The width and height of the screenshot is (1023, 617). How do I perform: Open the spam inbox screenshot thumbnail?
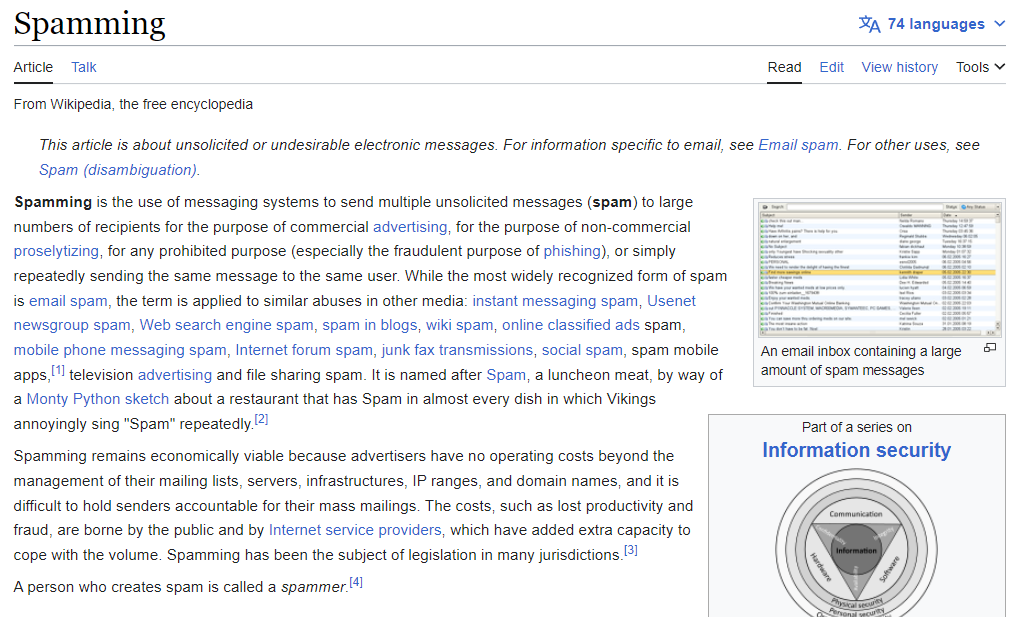point(879,268)
